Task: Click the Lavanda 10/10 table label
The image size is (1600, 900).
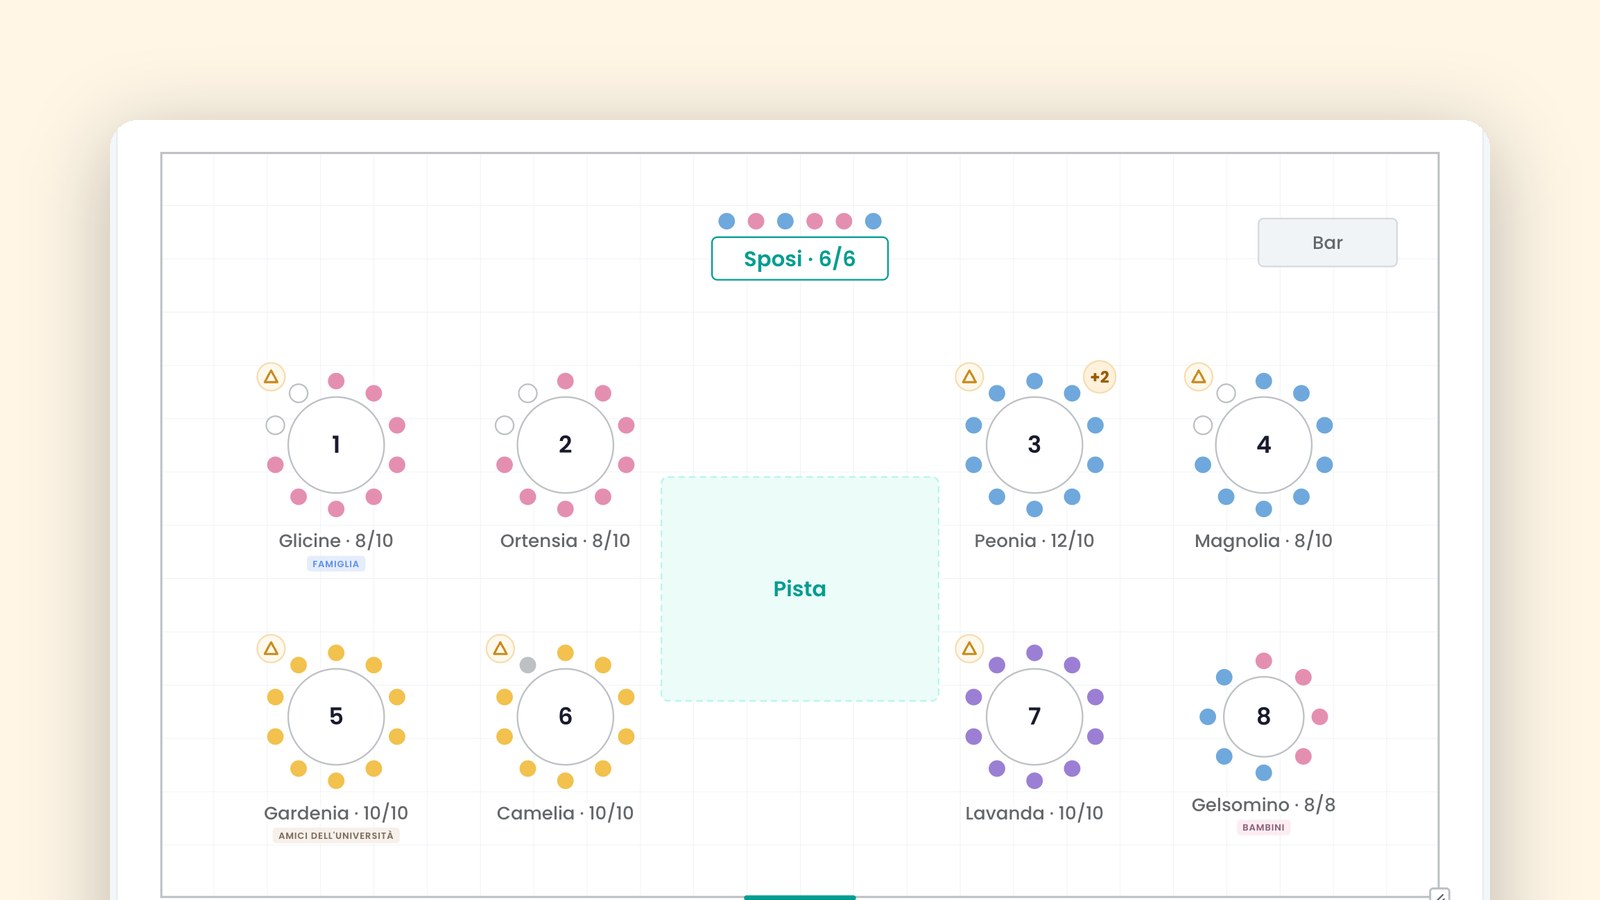Action: [x=1034, y=813]
